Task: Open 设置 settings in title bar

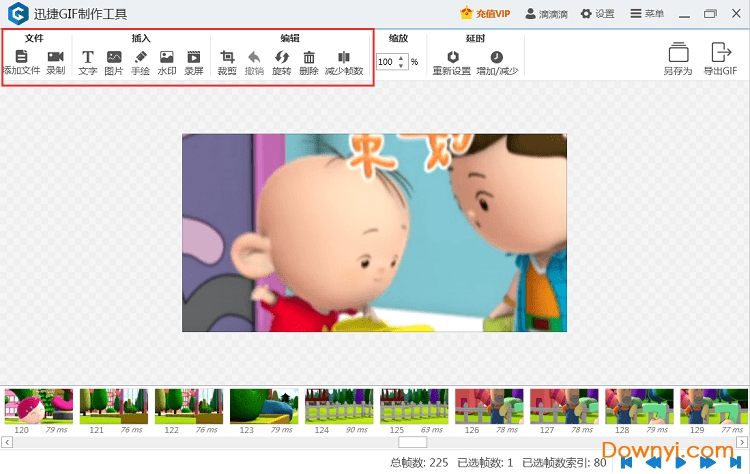Action: coord(598,14)
